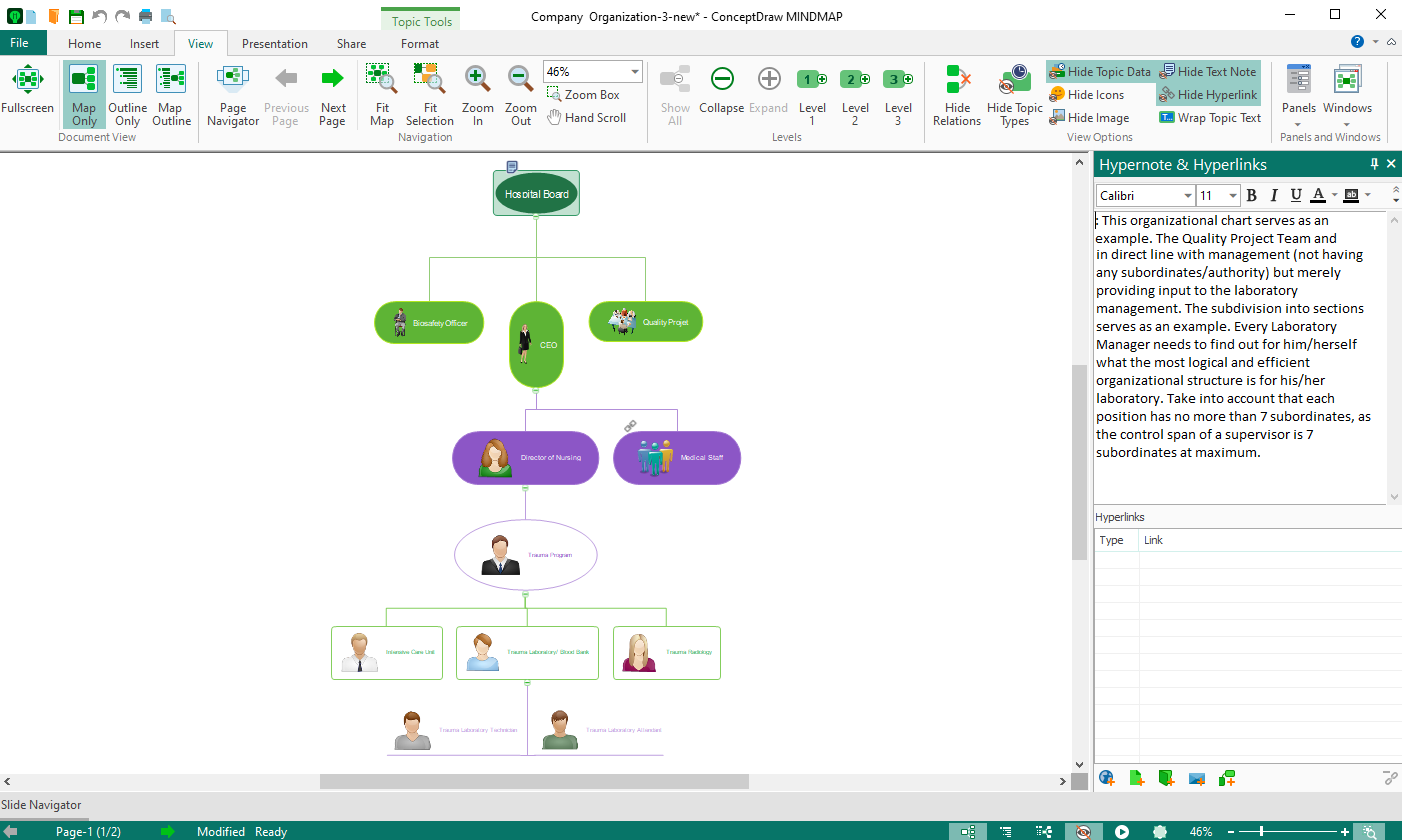Viewport: 1402px width, 840px height.
Task: Collapse the selected topic levels
Action: click(722, 89)
